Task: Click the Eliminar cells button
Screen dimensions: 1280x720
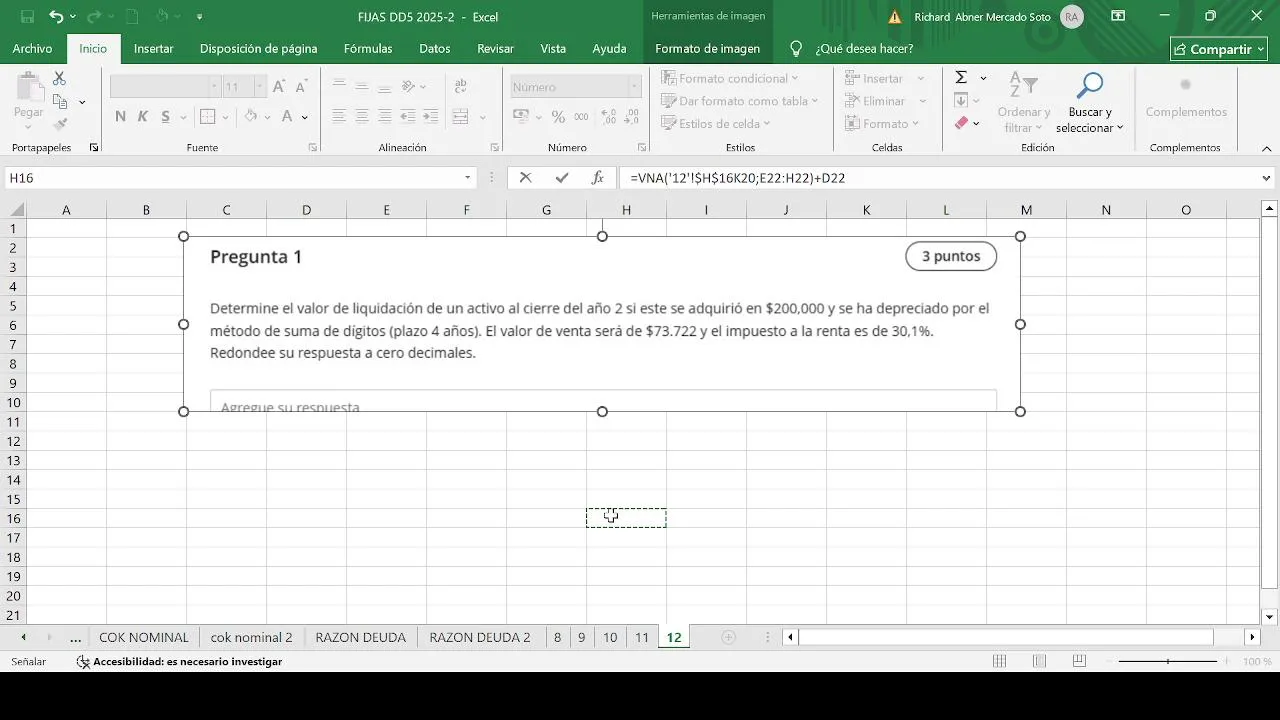Action: click(x=885, y=101)
